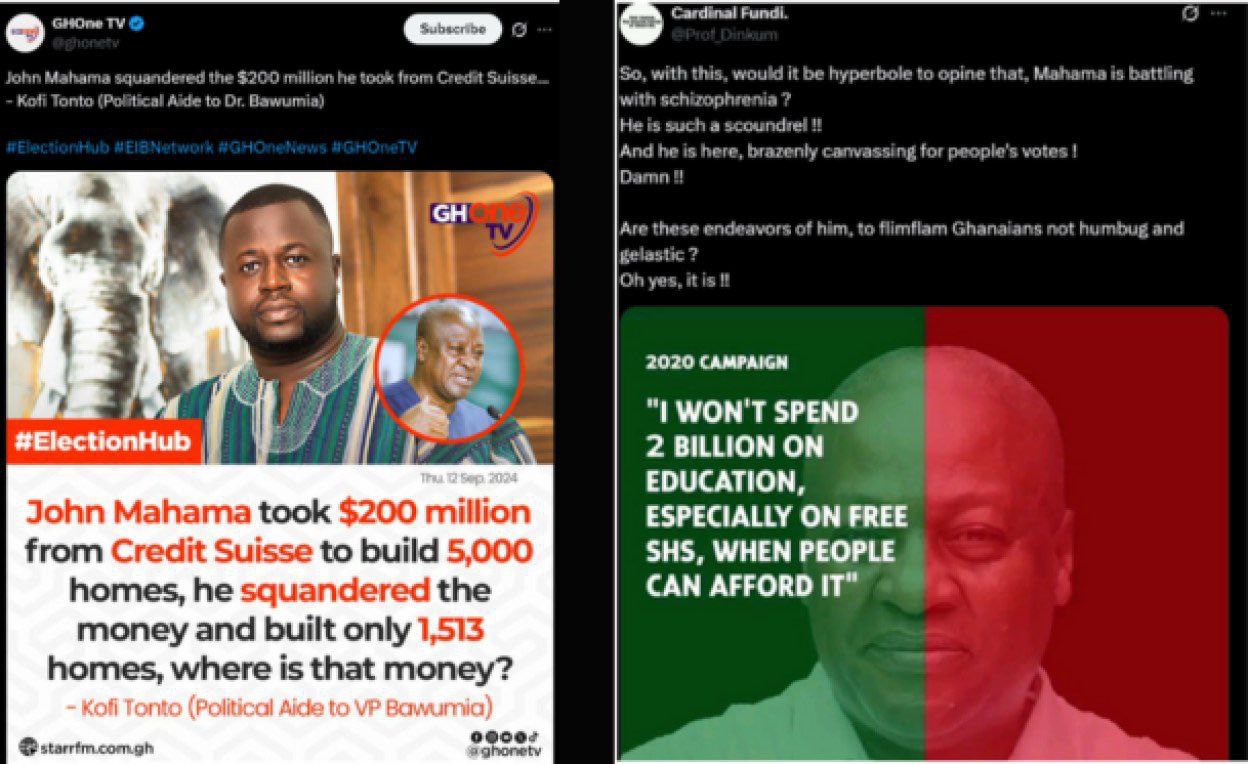Open the 2020 Campaign quote image

(x=924, y=533)
